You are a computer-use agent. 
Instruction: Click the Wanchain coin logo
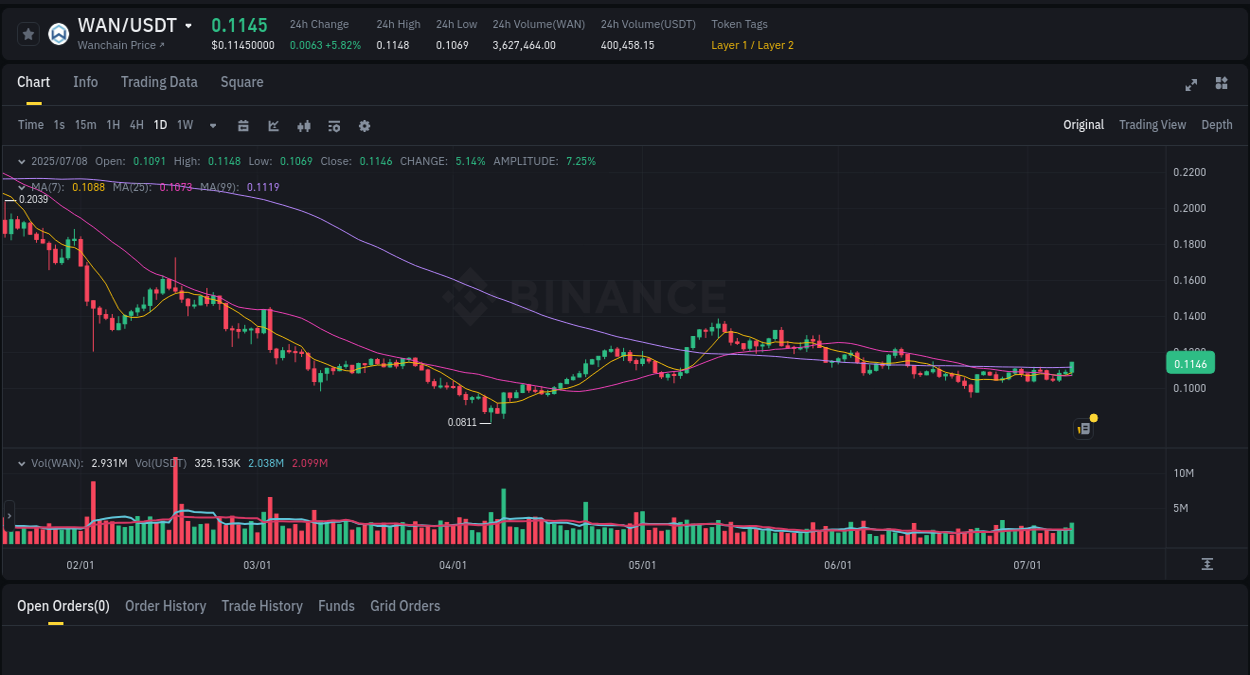pos(58,33)
